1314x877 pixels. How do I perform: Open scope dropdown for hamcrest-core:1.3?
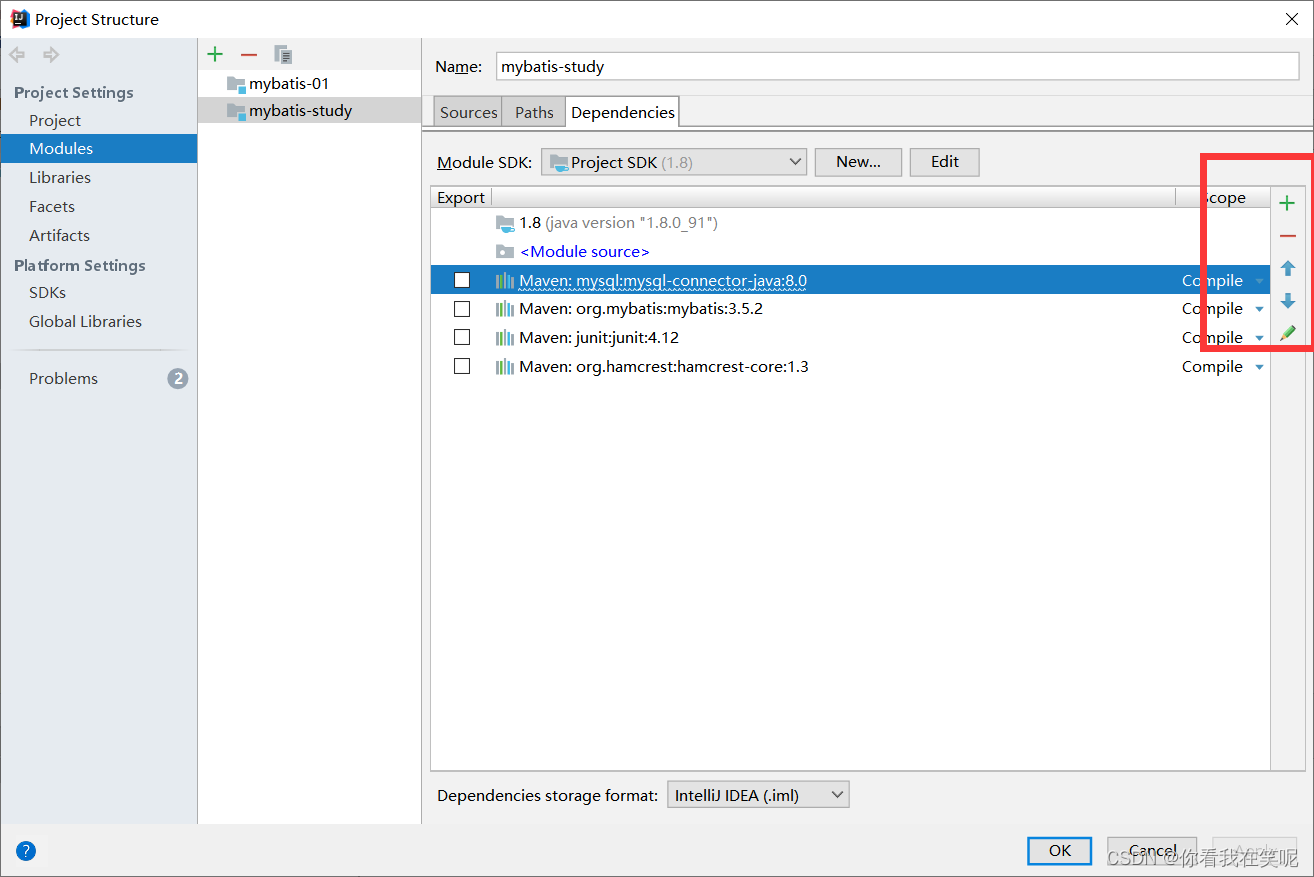coord(1259,368)
